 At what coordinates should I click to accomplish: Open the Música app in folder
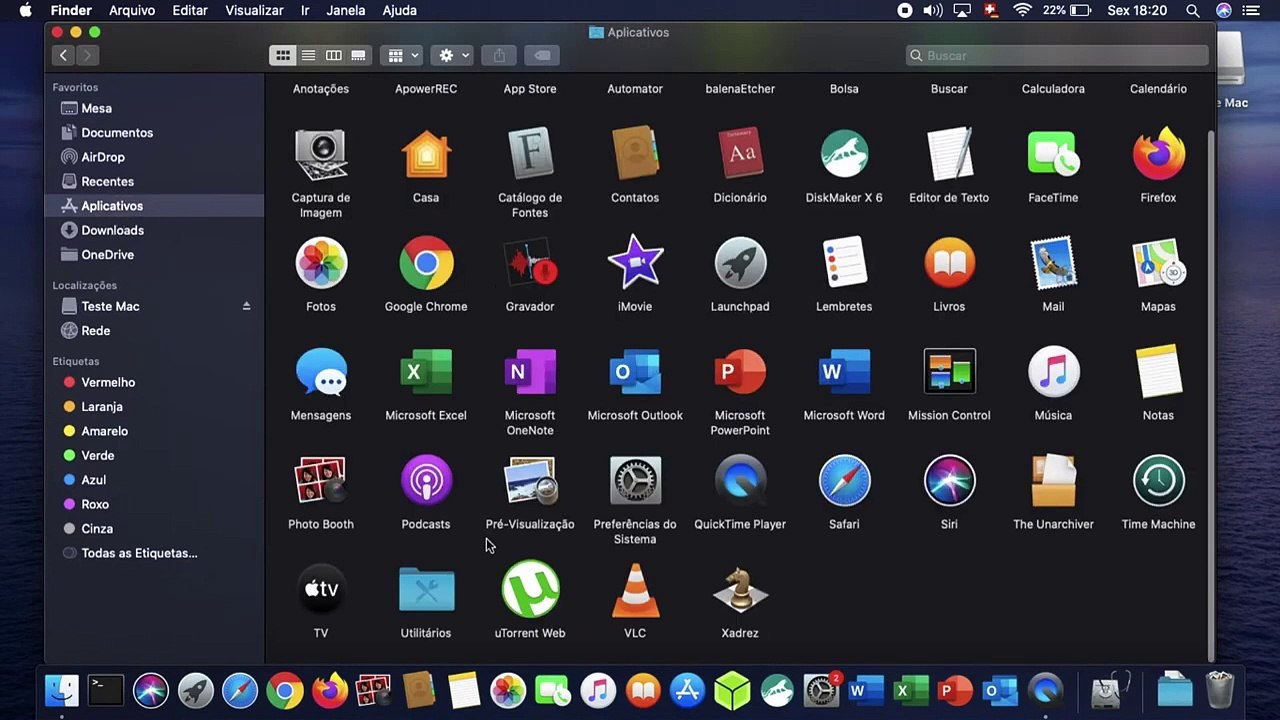pos(1053,373)
